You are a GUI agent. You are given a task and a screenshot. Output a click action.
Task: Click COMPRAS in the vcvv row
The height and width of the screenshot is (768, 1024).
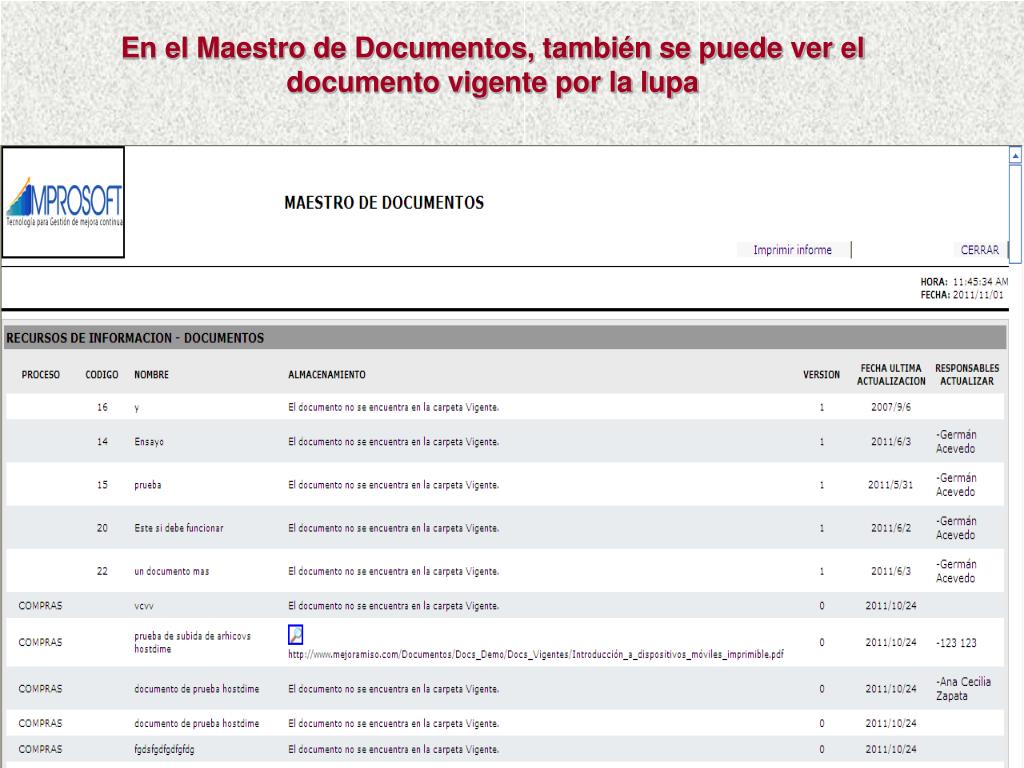pos(40,606)
